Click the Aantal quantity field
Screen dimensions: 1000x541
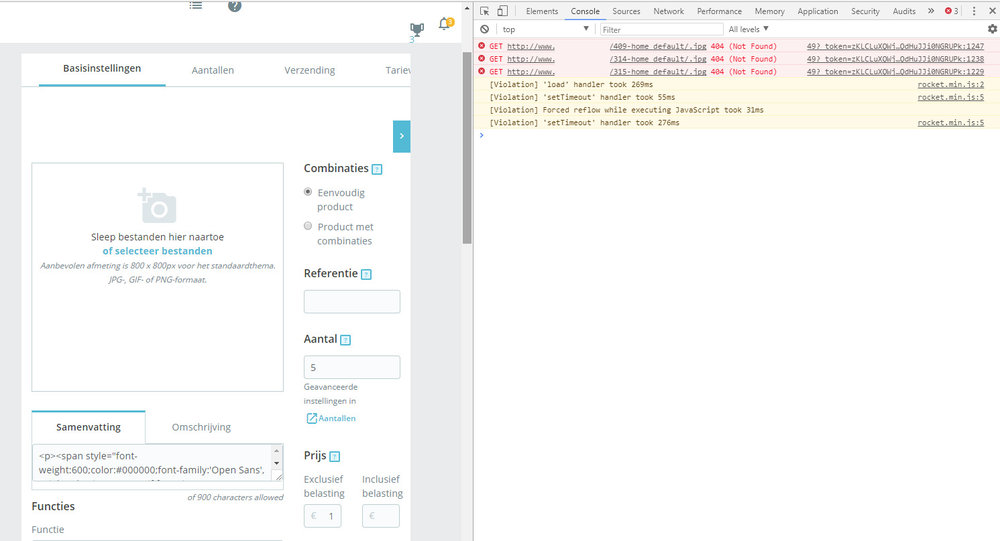[352, 367]
